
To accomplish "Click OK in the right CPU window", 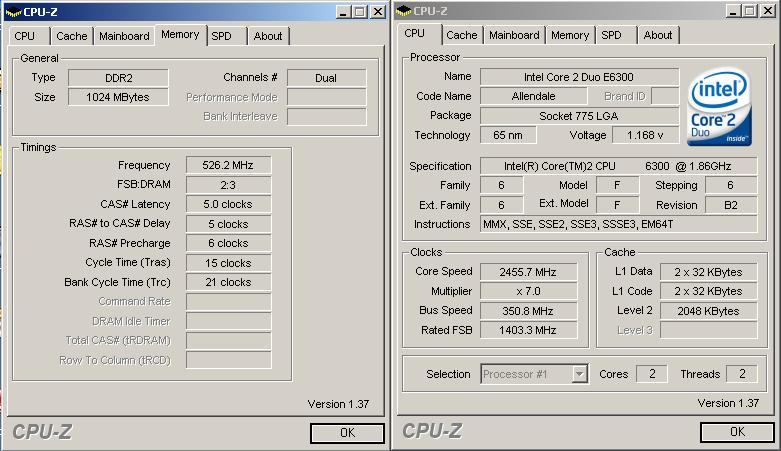I will pos(737,432).
